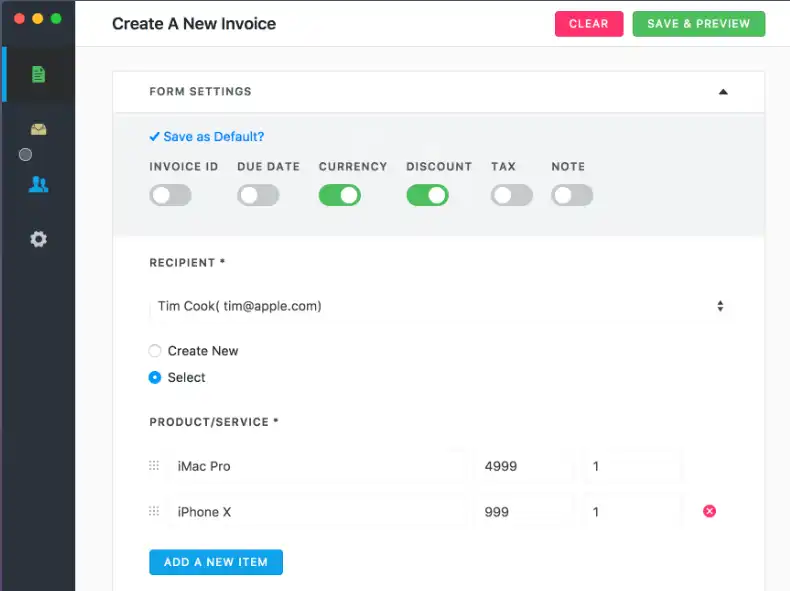Turn off the Currency toggle
This screenshot has width=790, height=591.
340,195
